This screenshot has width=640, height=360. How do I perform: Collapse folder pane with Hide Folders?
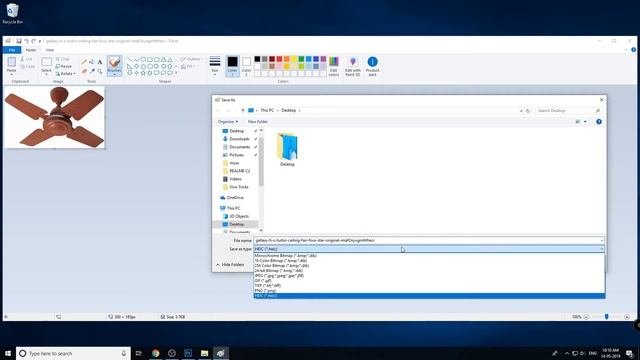[x=230, y=265]
